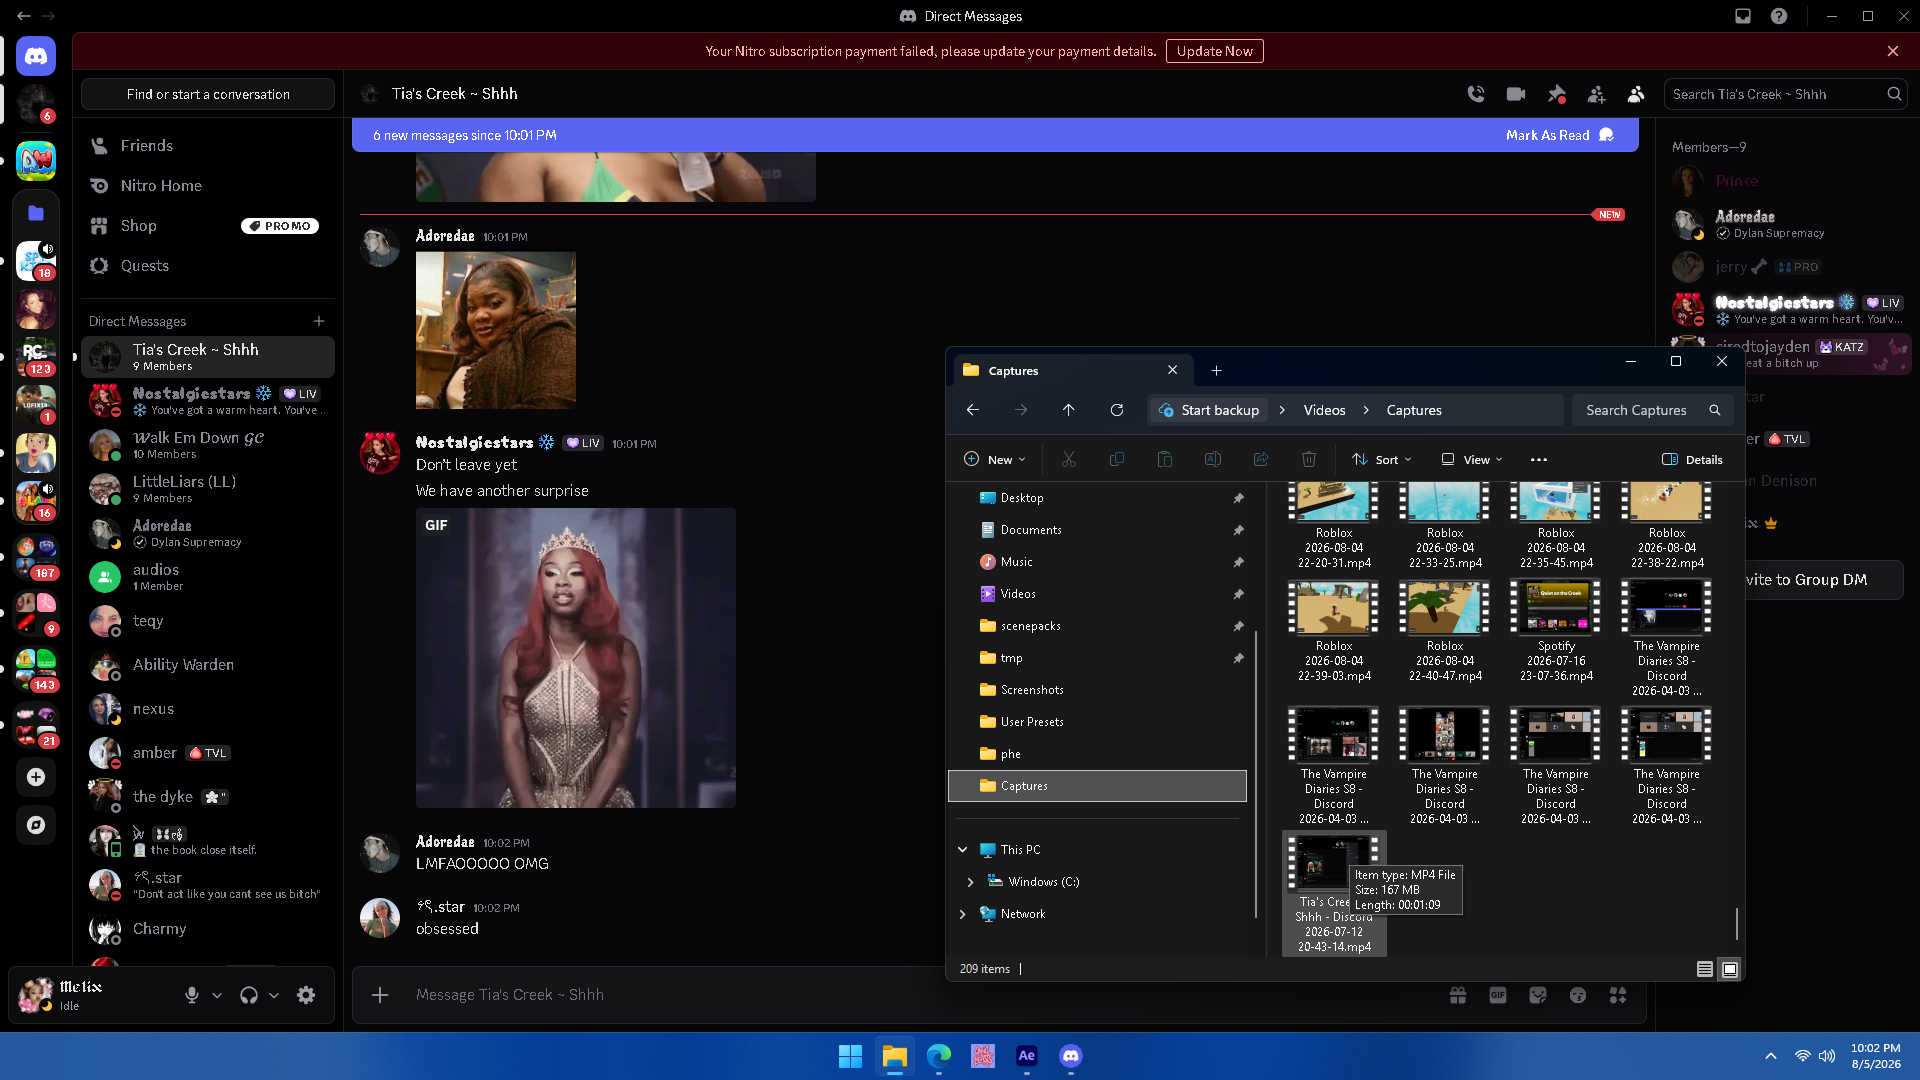This screenshot has width=1920, height=1080.
Task: Collapse the This PC tree node
Action: 963,850
